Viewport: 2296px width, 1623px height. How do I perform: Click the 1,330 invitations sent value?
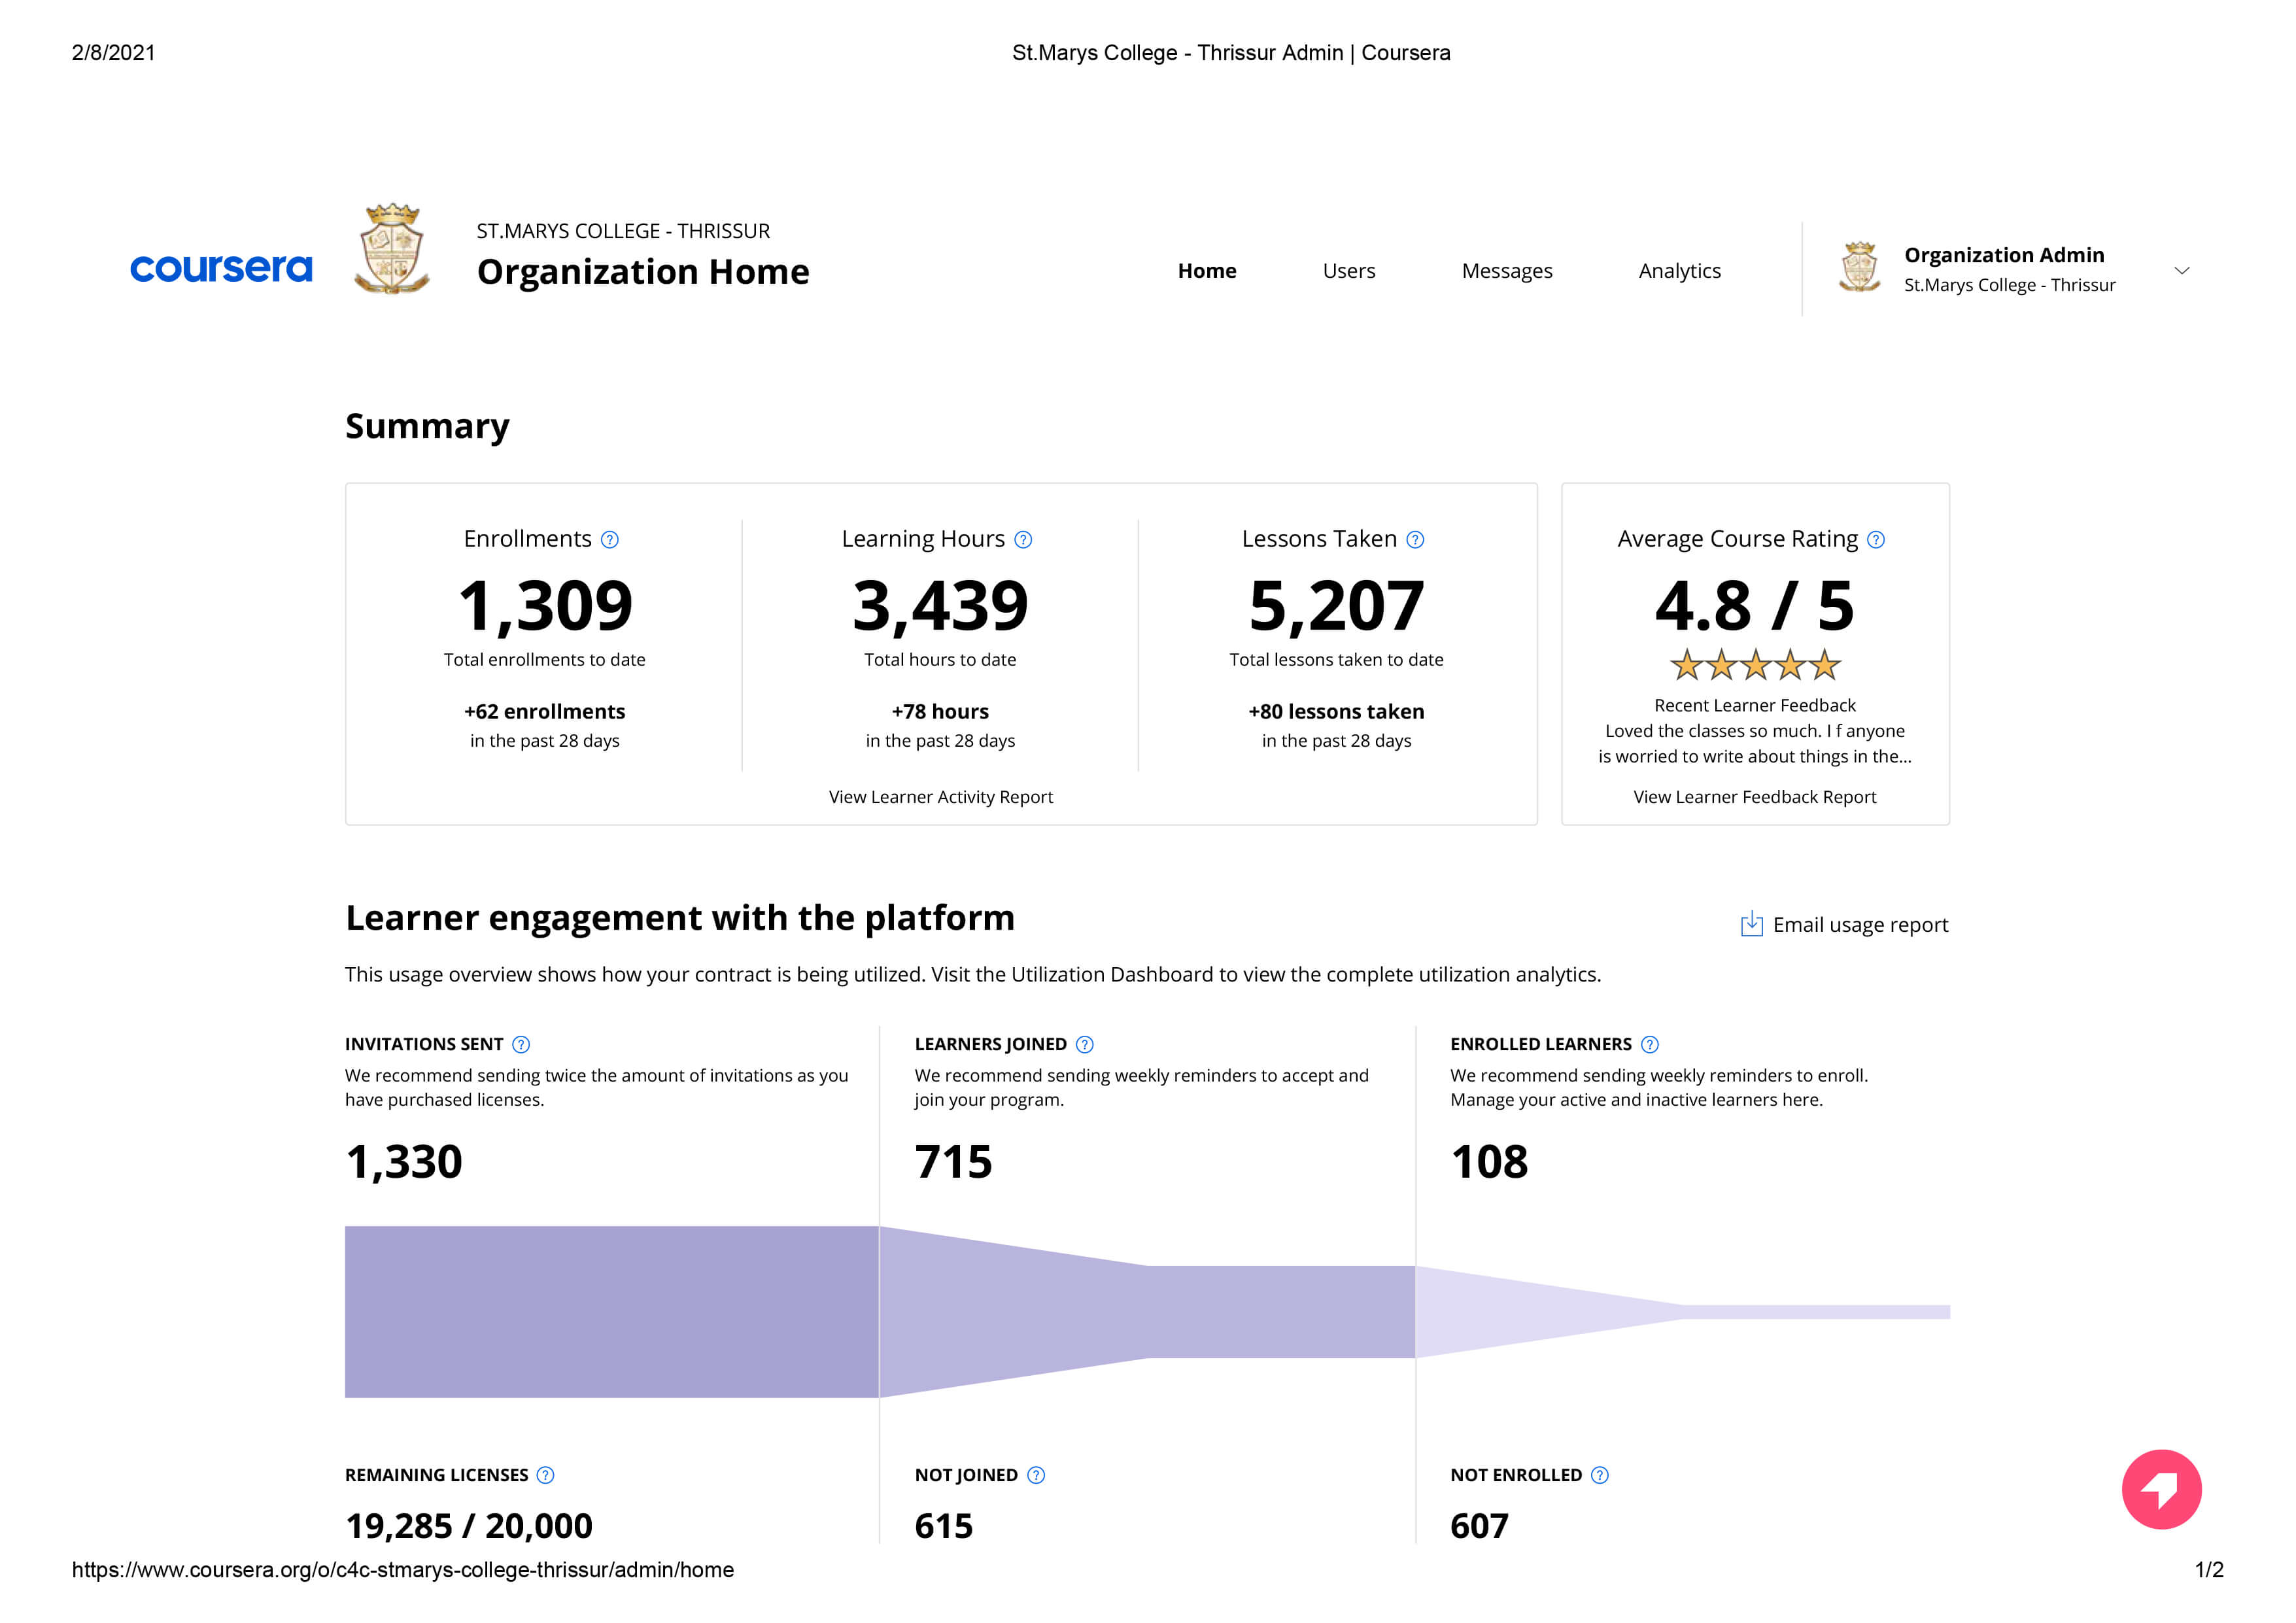pos(404,1162)
